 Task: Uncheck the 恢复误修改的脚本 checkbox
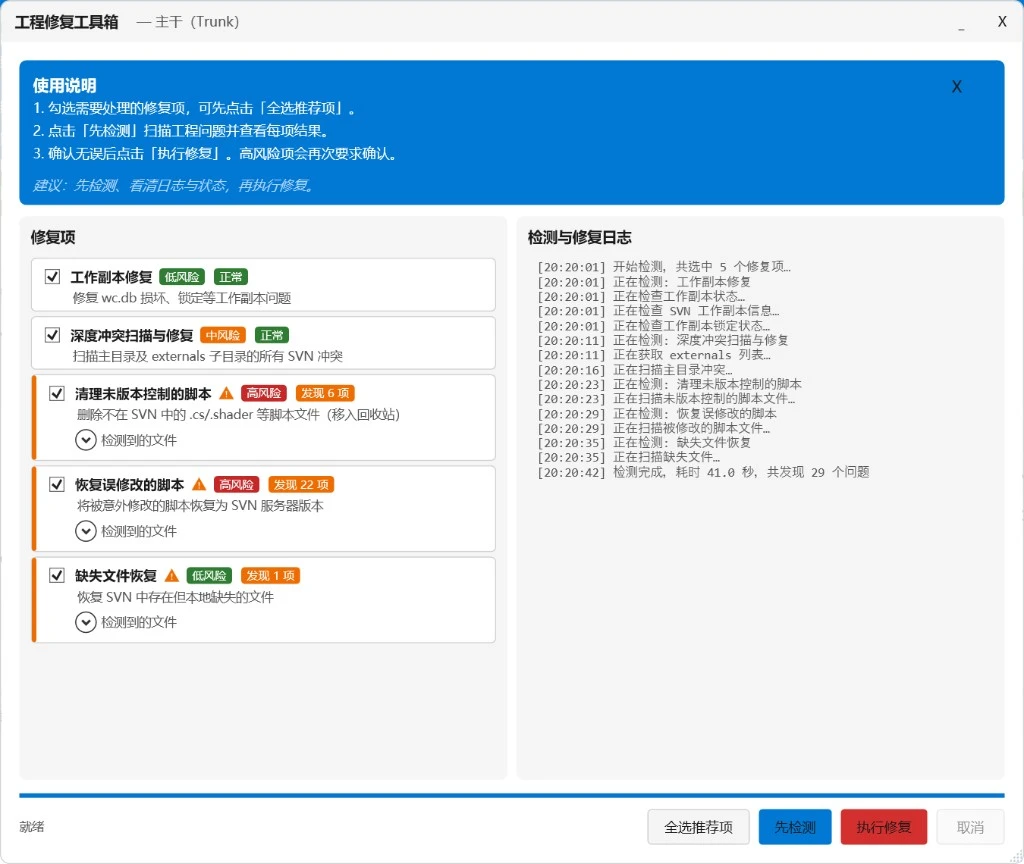tap(57, 484)
